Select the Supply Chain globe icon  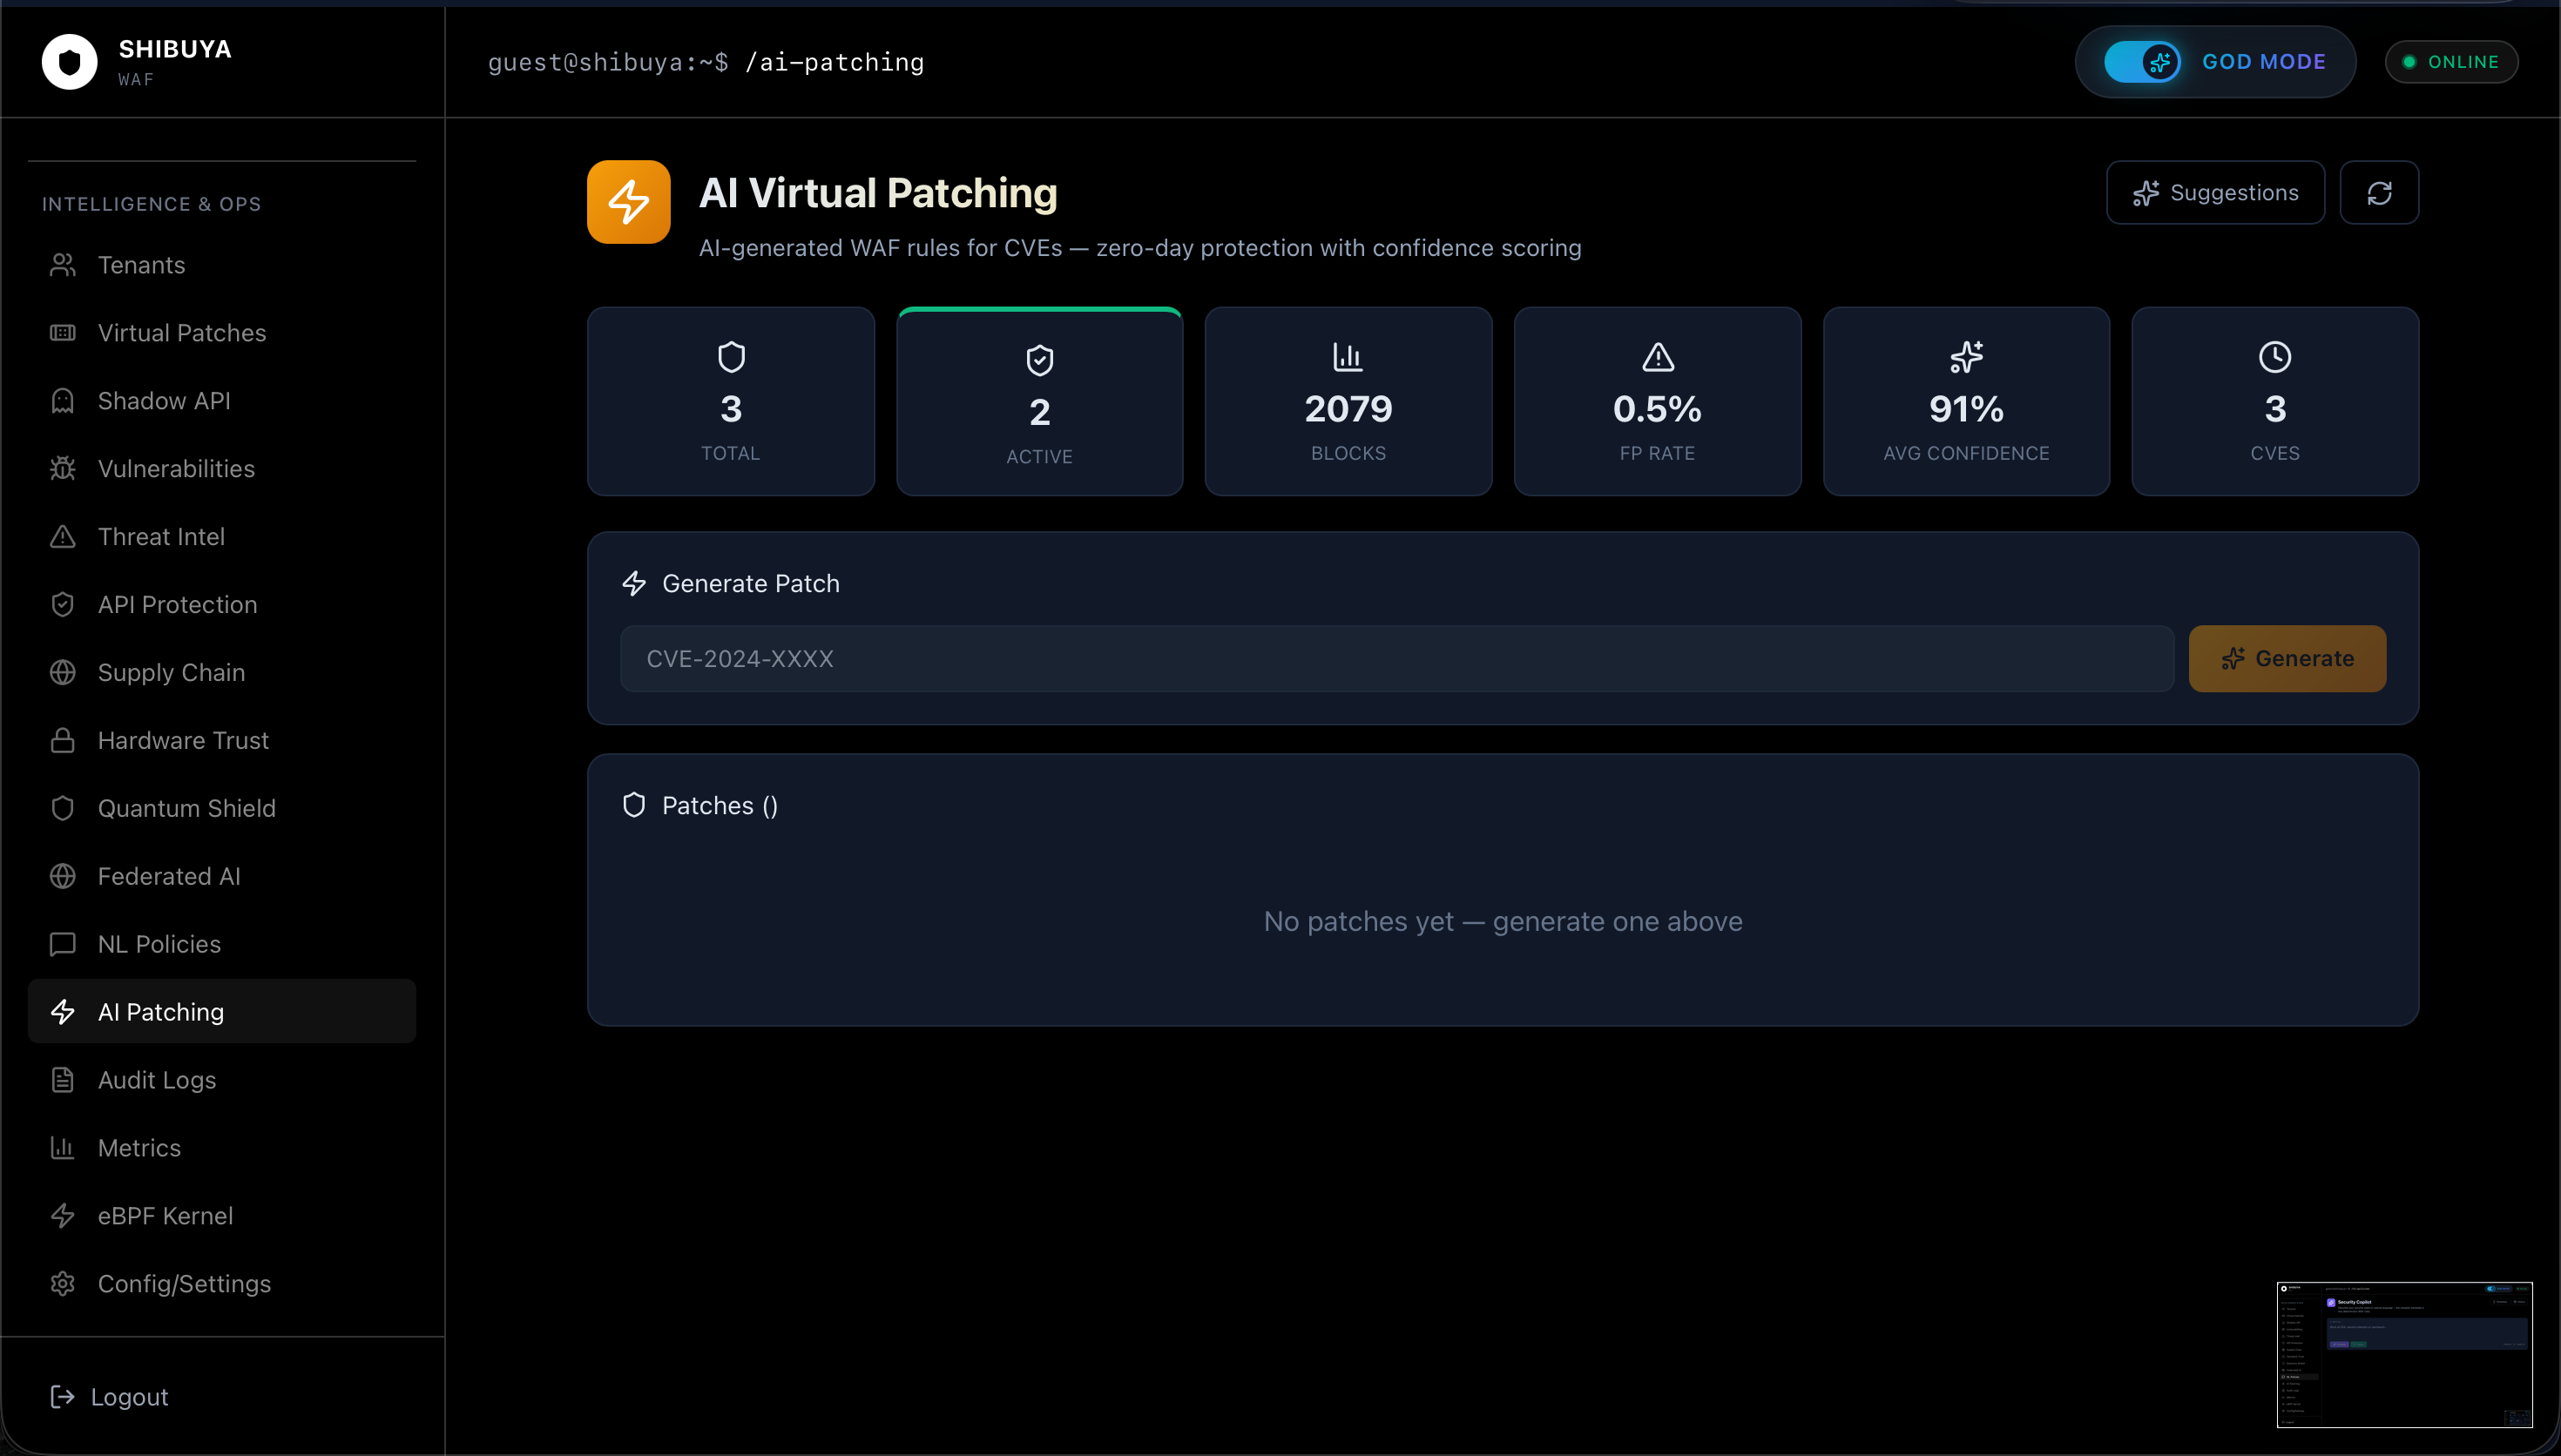(x=63, y=673)
